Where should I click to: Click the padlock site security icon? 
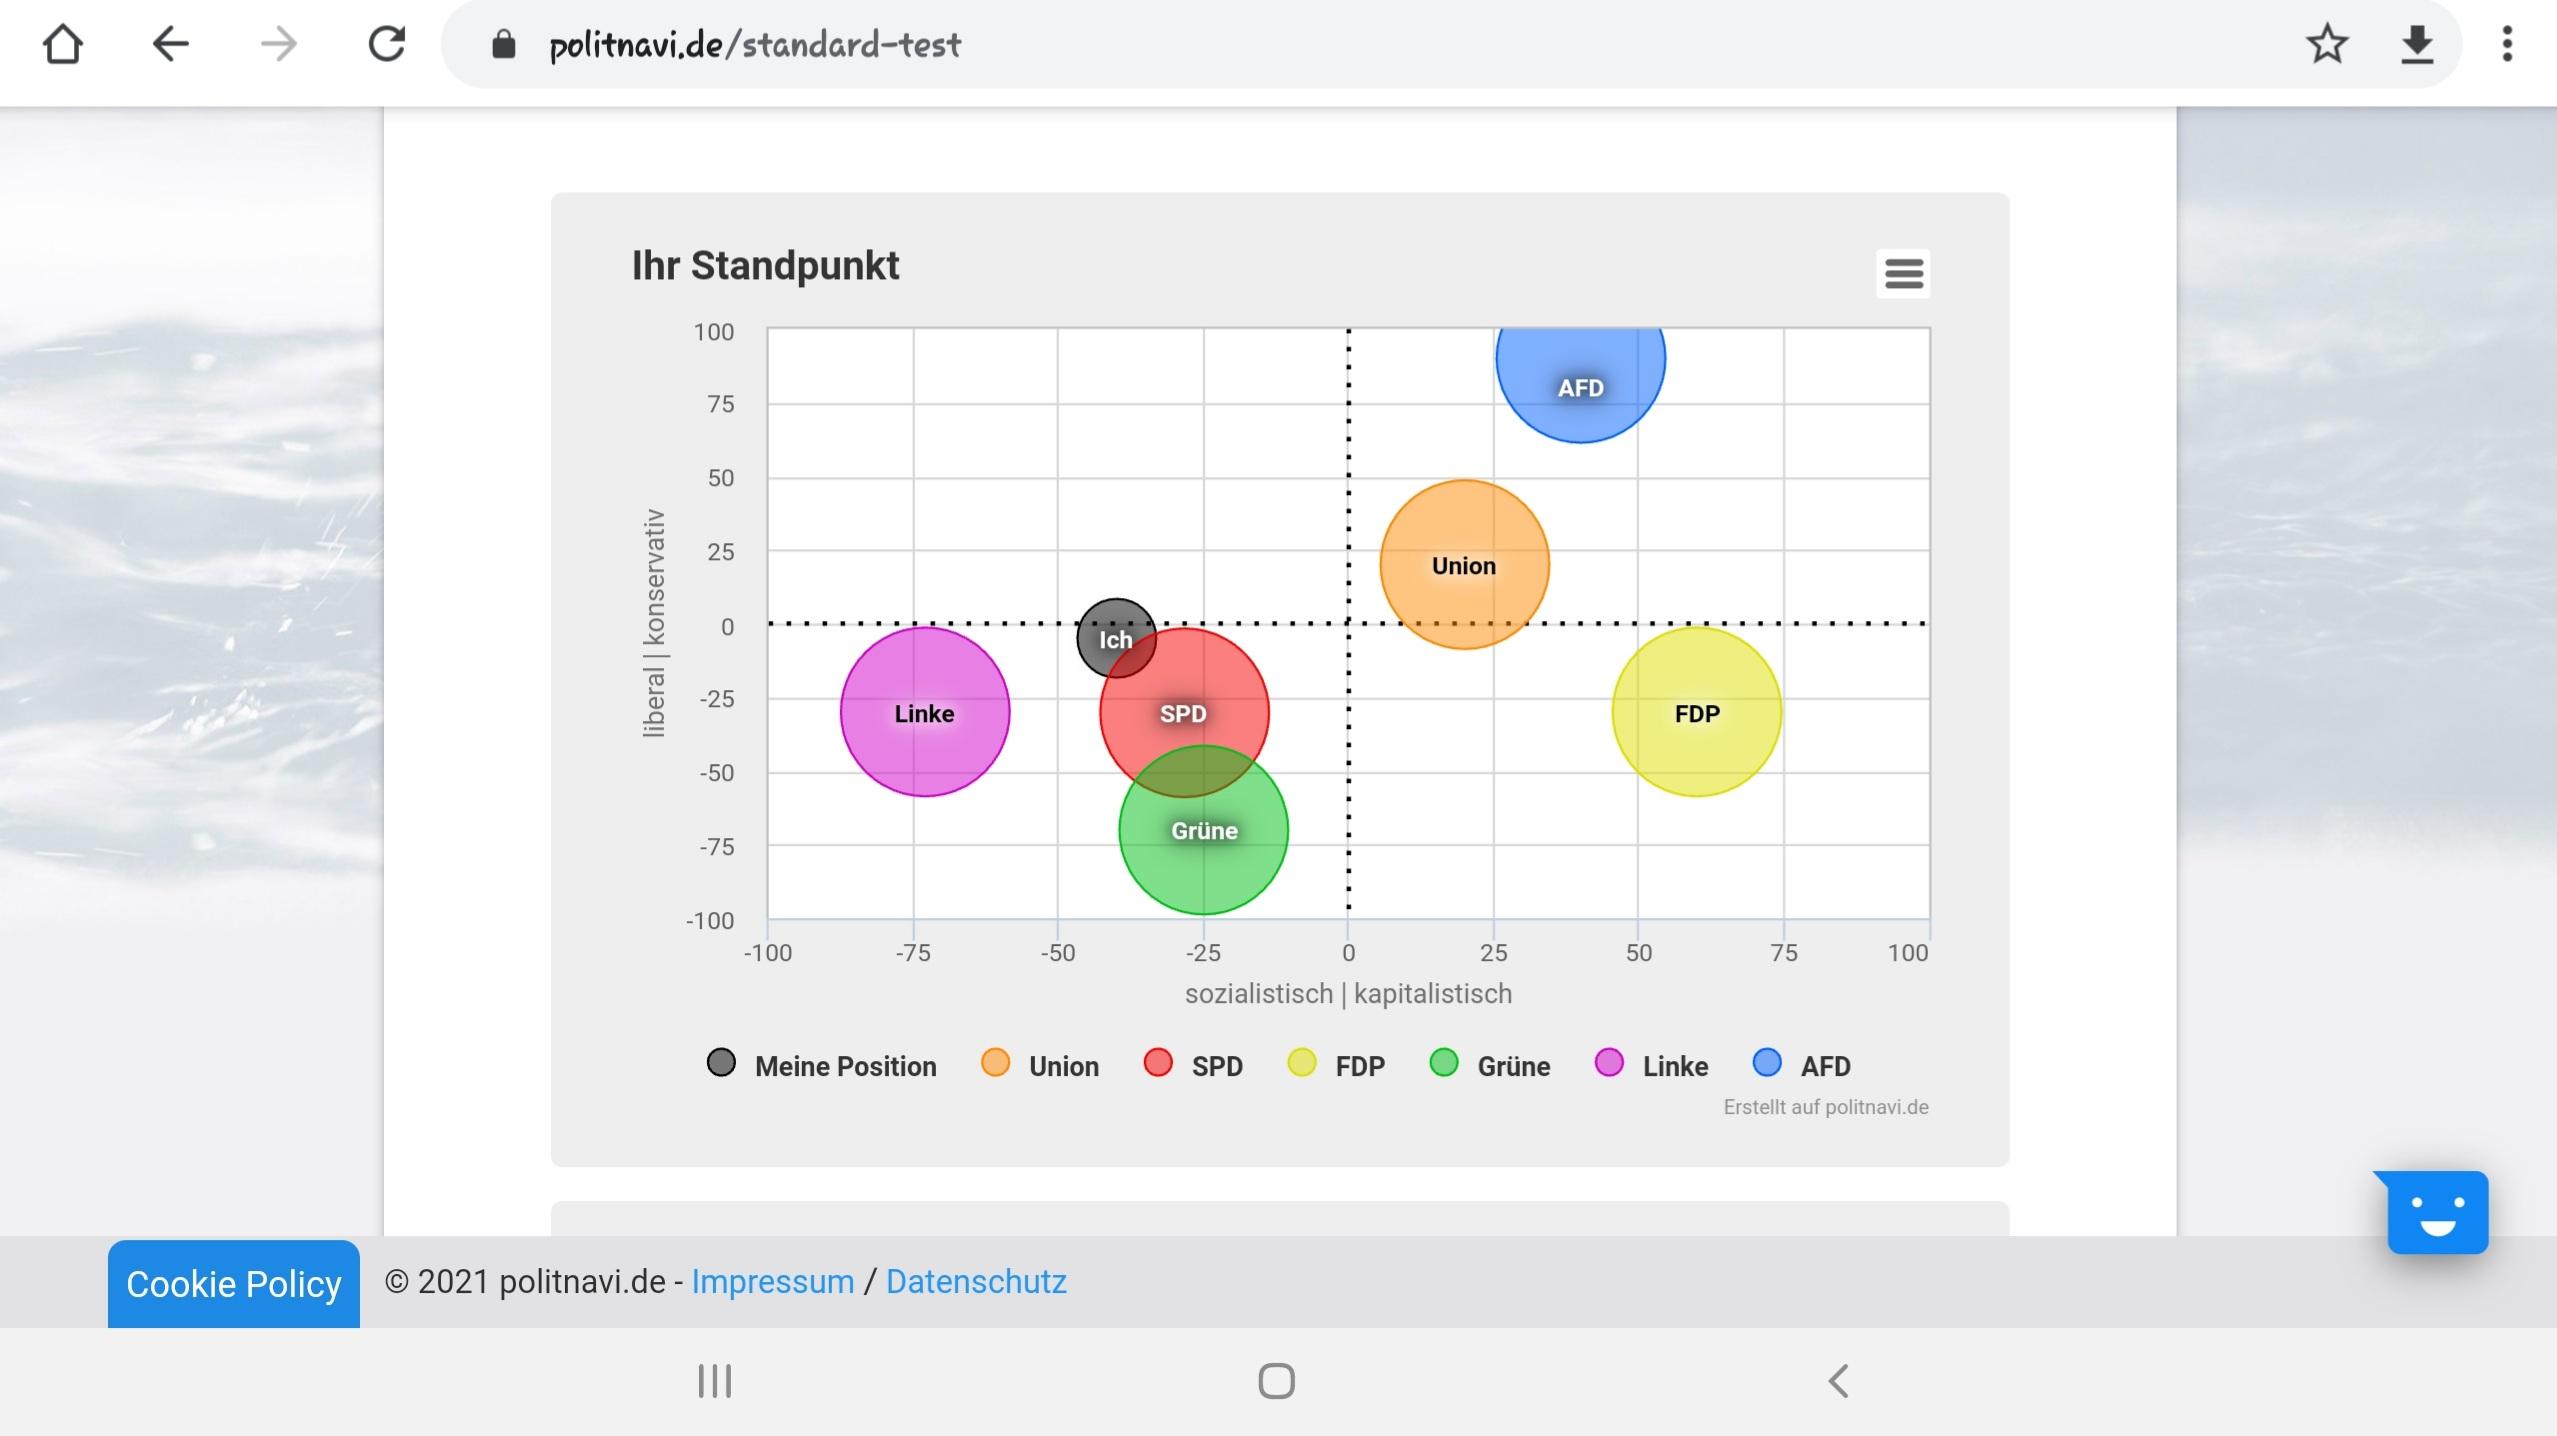503,44
